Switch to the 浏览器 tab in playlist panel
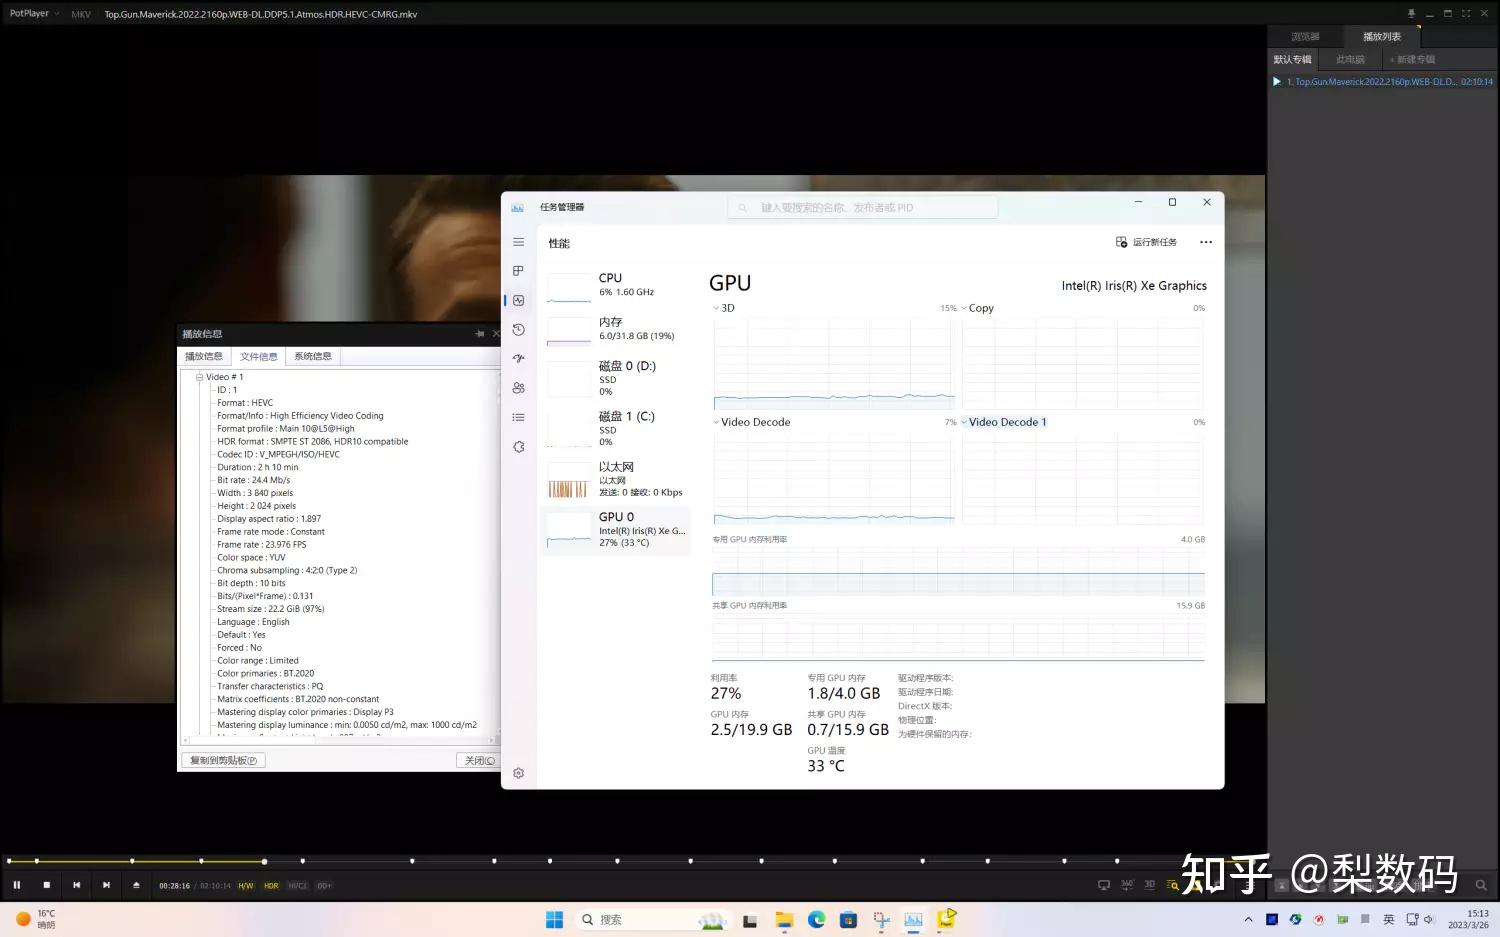1500x937 pixels. (1306, 36)
